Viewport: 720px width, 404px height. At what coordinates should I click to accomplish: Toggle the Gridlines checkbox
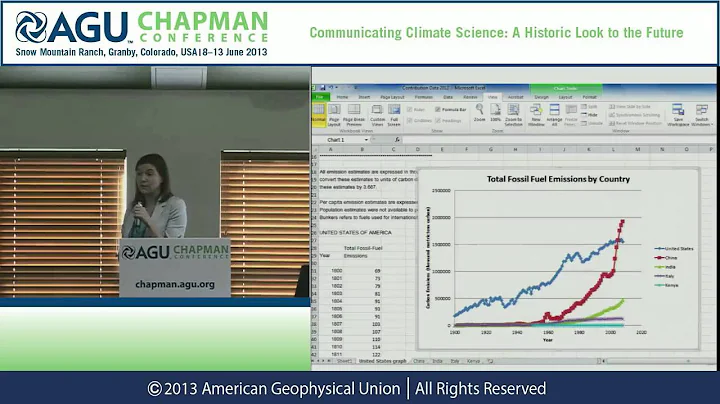pos(419,120)
